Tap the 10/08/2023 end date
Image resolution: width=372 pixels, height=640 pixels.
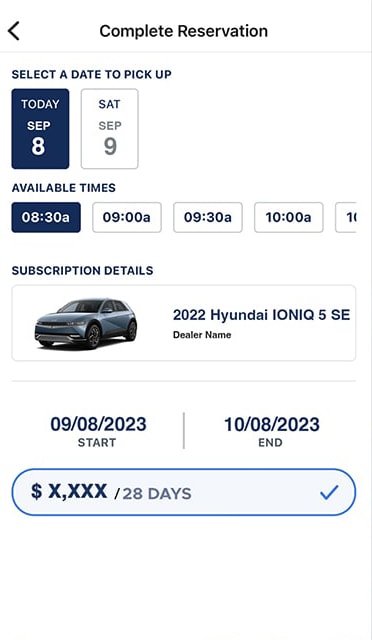point(272,424)
